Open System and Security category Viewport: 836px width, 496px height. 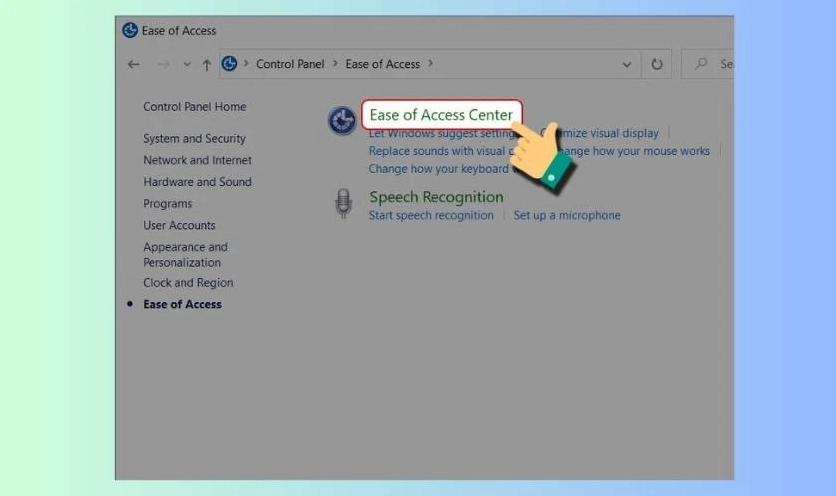(194, 139)
